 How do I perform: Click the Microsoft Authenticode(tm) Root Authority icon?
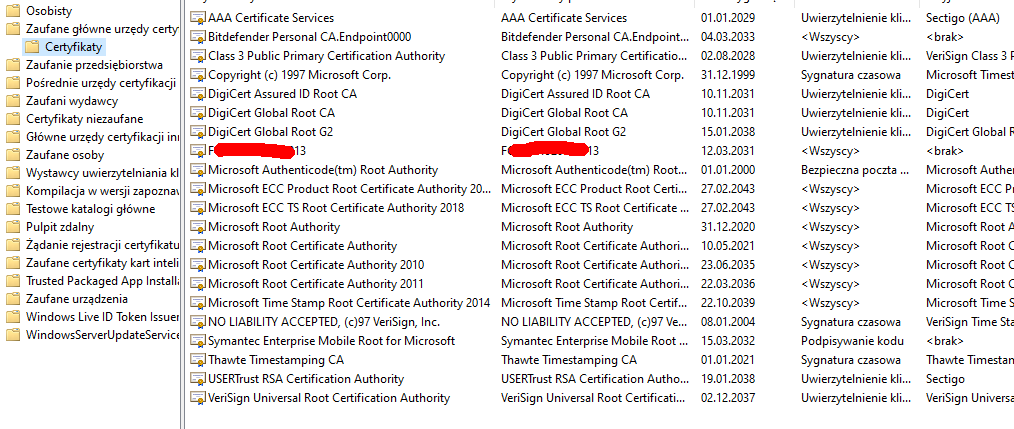tap(197, 170)
